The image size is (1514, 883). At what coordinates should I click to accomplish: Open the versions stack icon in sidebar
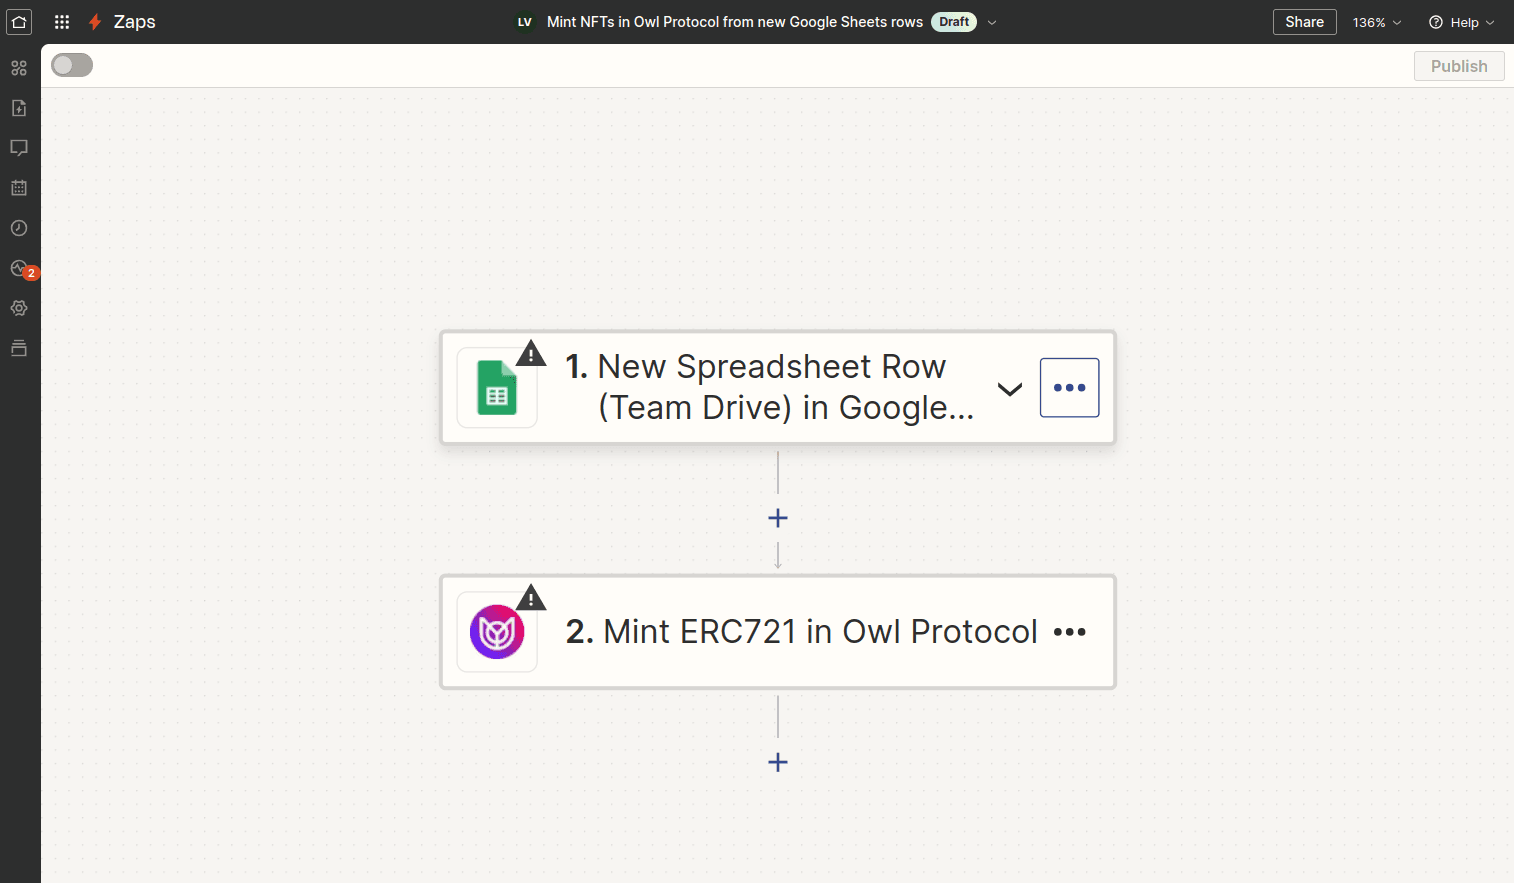click(19, 348)
